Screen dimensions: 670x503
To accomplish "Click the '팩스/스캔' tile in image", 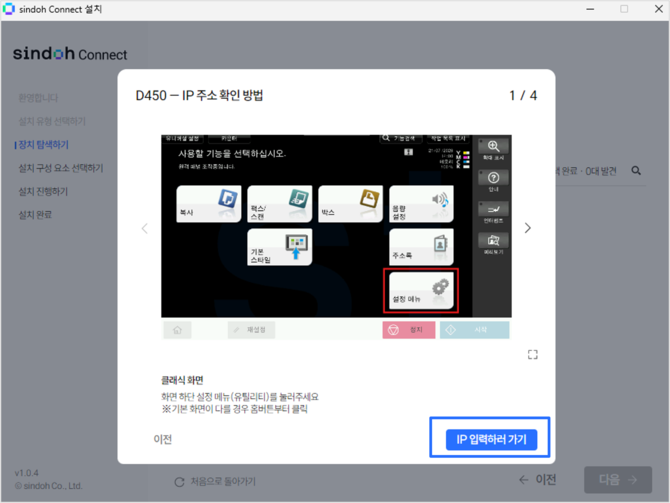I will (279, 203).
